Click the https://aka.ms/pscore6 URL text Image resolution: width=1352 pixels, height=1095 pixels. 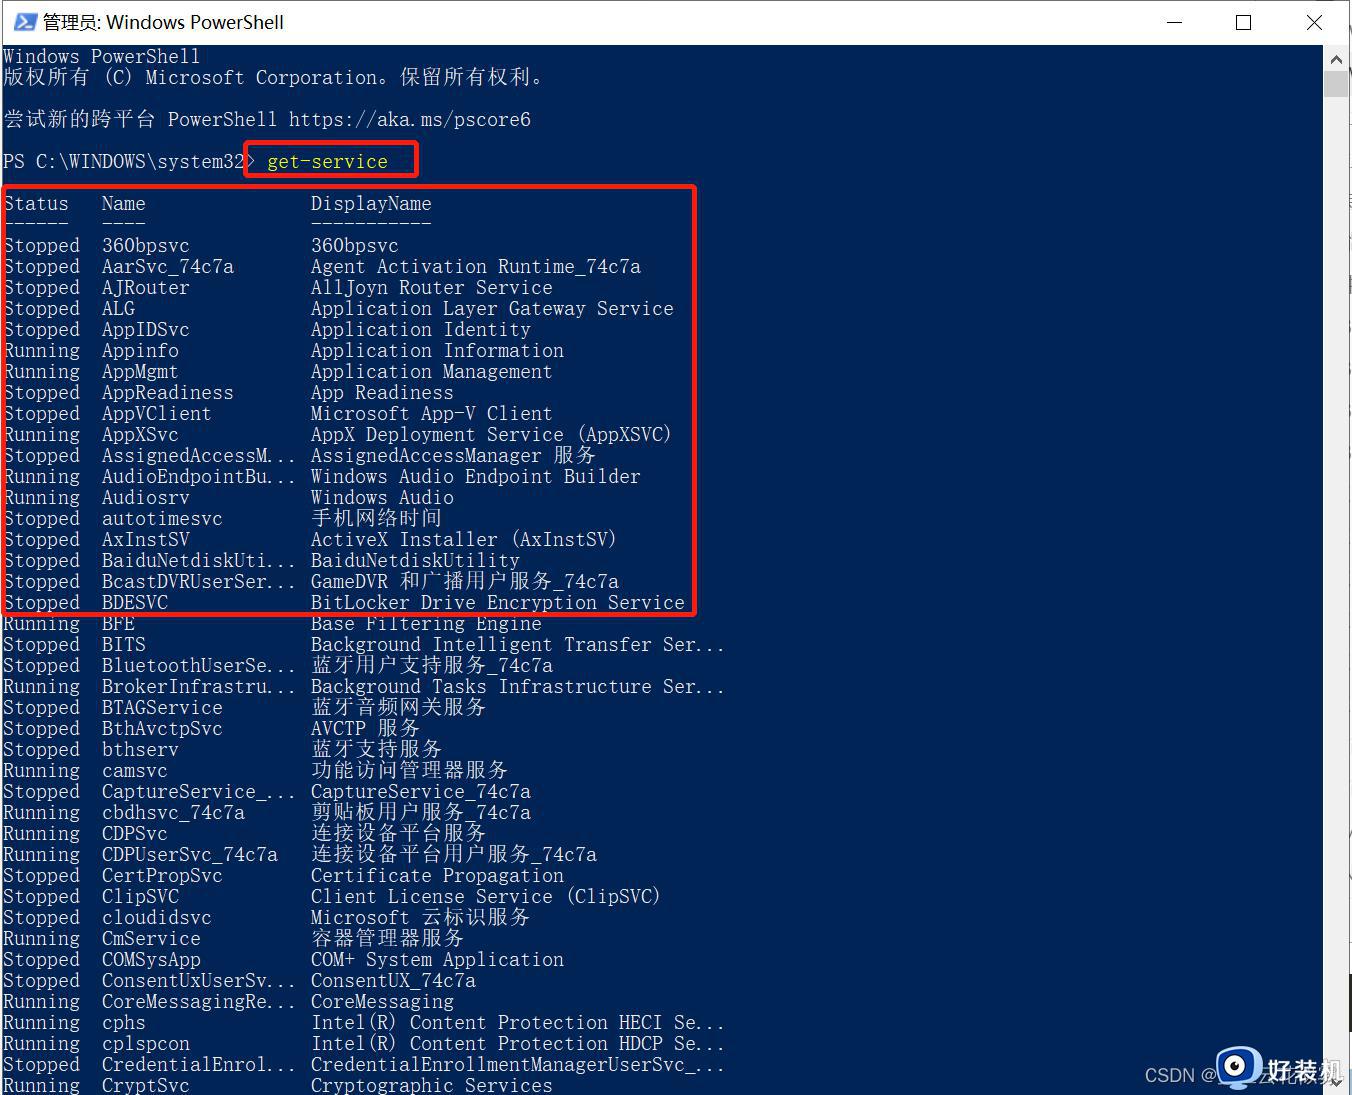point(410,120)
